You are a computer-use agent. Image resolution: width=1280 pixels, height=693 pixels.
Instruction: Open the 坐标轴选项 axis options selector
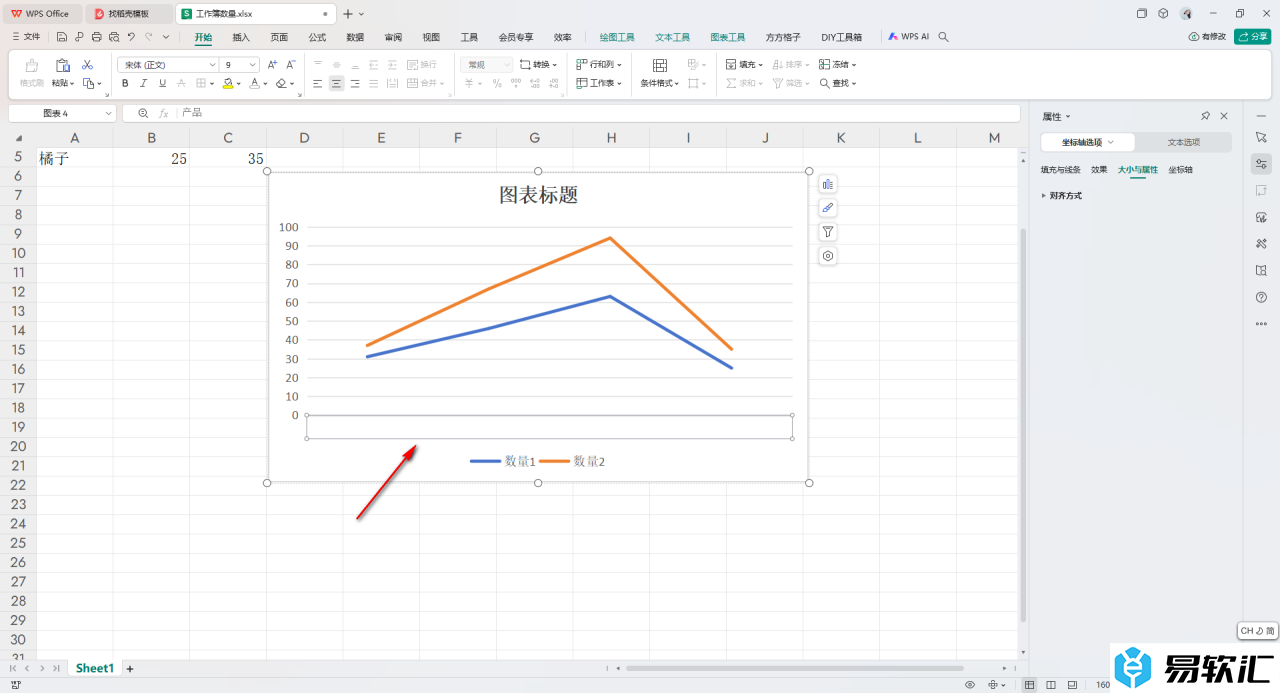coord(1088,142)
